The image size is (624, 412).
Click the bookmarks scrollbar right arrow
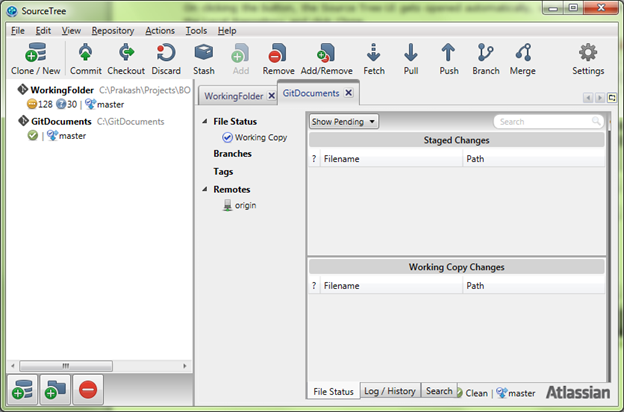[x=185, y=366]
